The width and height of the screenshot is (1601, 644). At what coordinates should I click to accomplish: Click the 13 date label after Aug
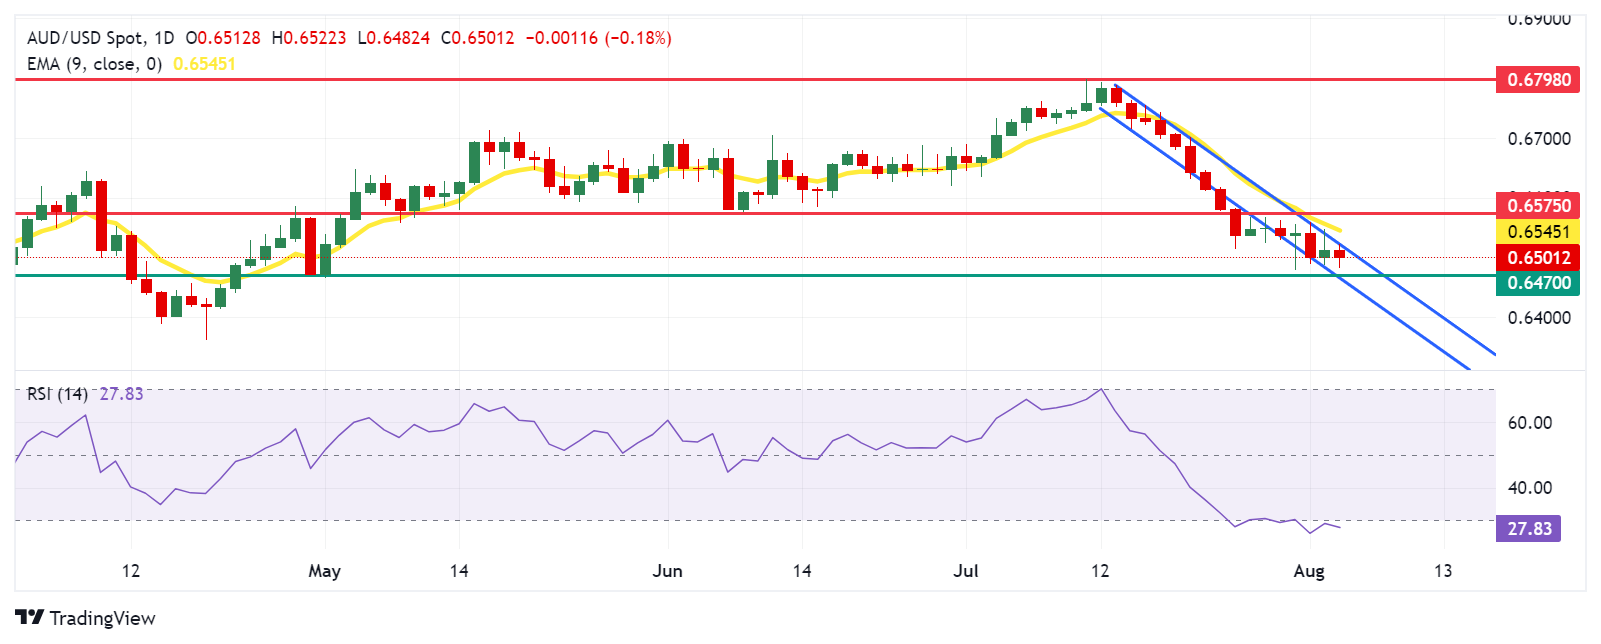(1442, 571)
